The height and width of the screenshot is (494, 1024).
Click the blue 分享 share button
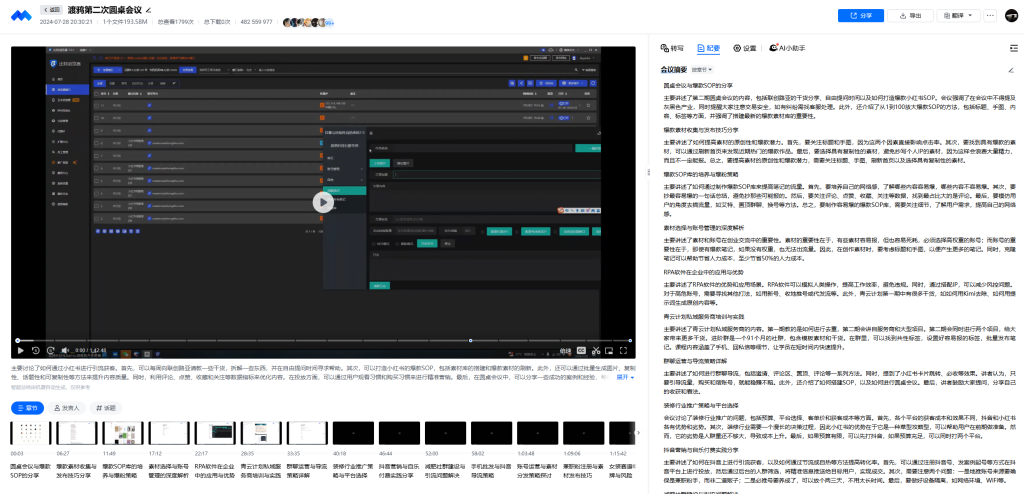(x=861, y=15)
